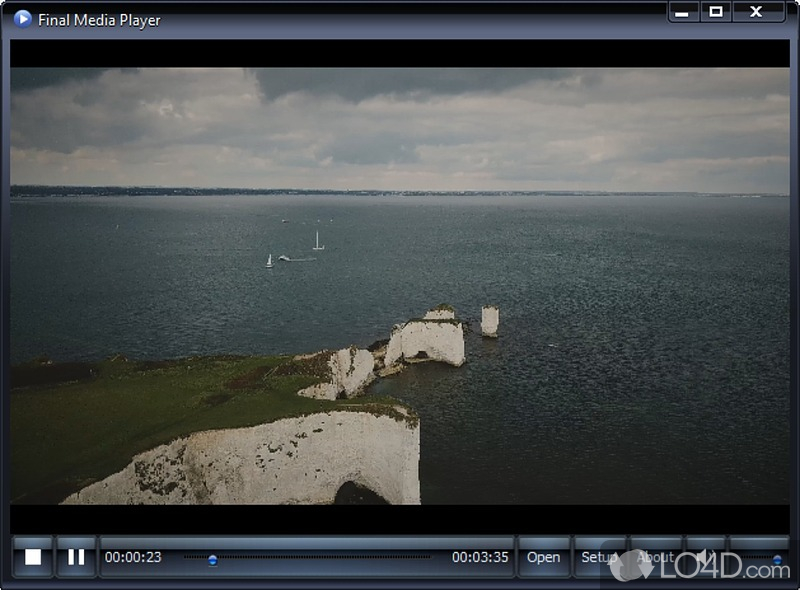Minimize the Final Media Player window

(682, 12)
